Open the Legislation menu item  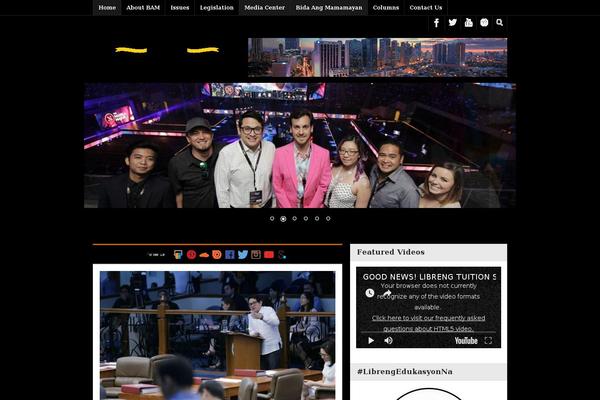point(217,8)
